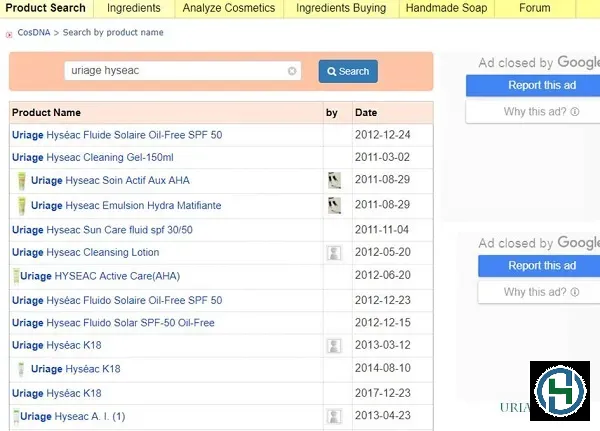The image size is (600, 431).
Task: Click the first Report this ad button
Action: (x=533, y=85)
